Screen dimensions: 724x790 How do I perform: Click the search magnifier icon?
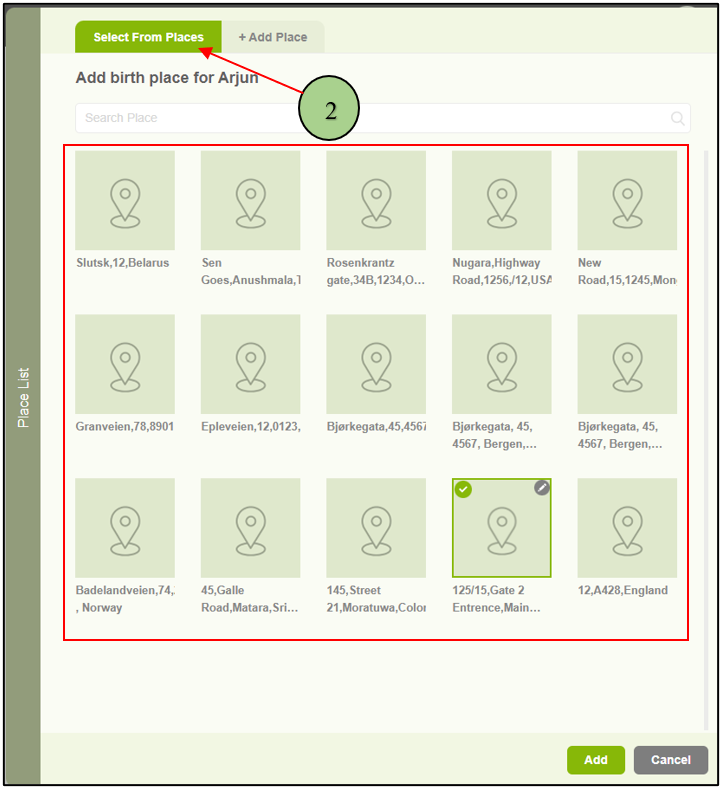pyautogui.click(x=678, y=119)
